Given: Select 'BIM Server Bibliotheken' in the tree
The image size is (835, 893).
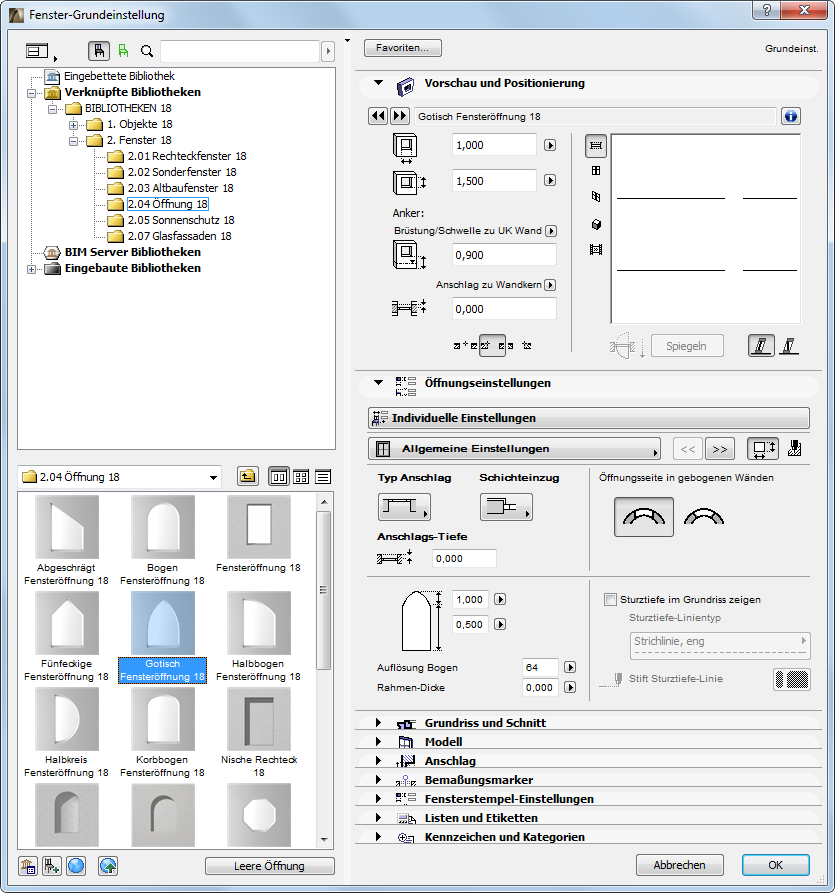Looking at the screenshot, I should coord(133,252).
